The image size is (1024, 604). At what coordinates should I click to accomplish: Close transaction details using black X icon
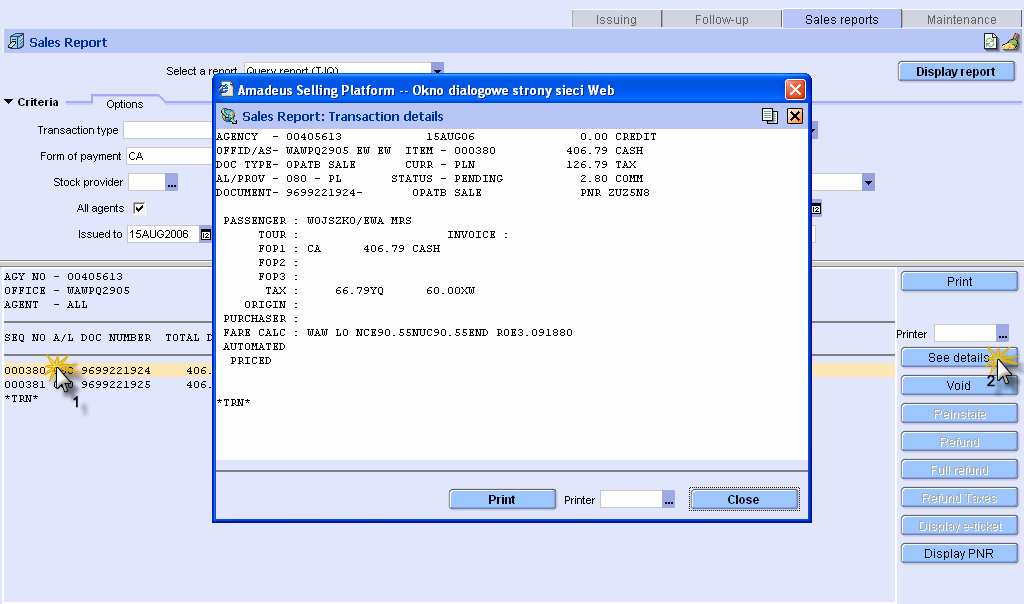(x=795, y=116)
